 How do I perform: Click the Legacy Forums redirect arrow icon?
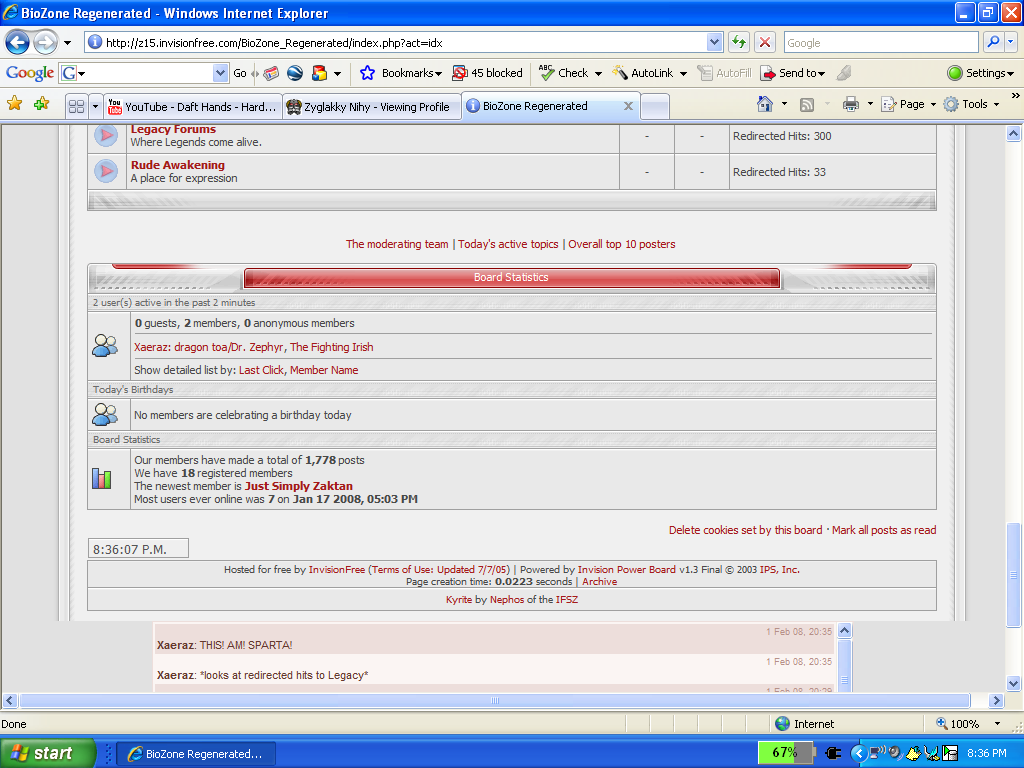106,136
